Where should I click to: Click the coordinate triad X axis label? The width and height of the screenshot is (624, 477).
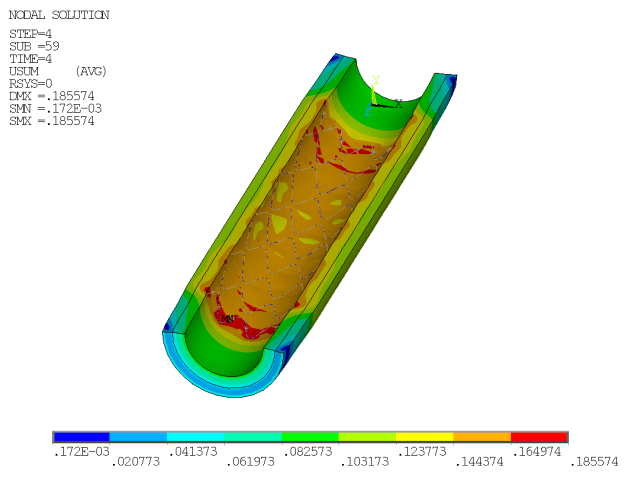398,103
